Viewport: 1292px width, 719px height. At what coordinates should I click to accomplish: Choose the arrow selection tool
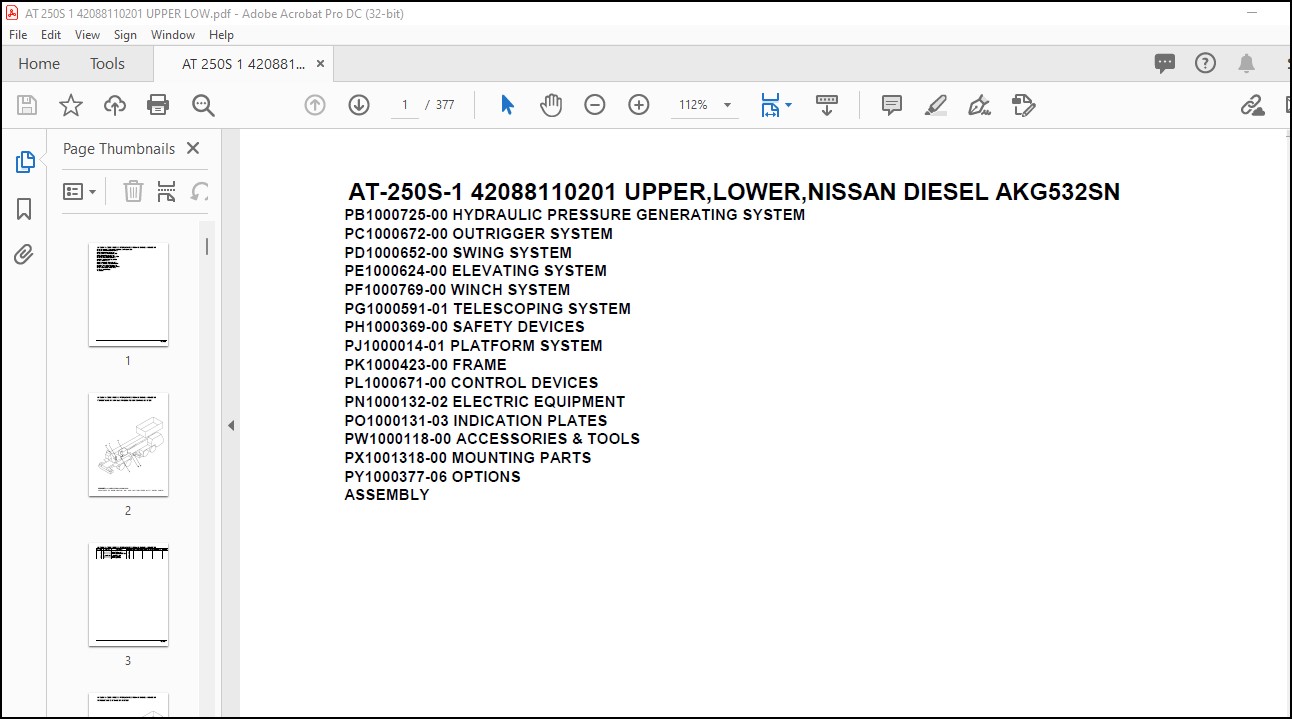click(x=507, y=105)
